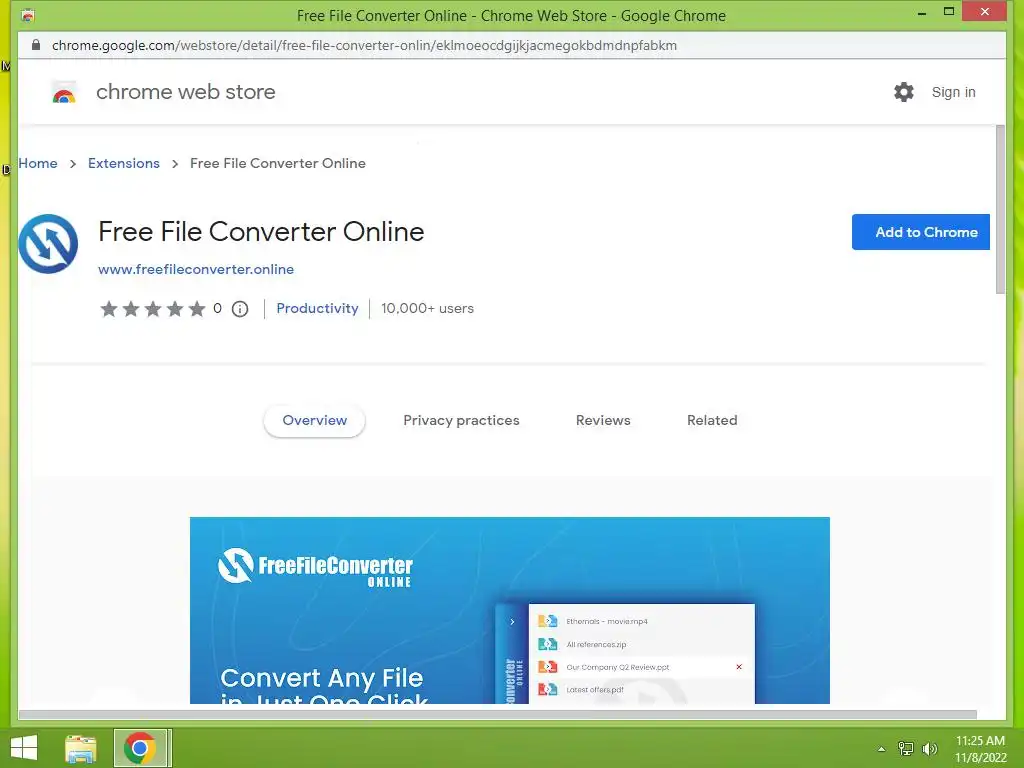1024x768 pixels.
Task: Click 'Our Company Q2 Review.ppt' in promo
Action: click(618, 667)
